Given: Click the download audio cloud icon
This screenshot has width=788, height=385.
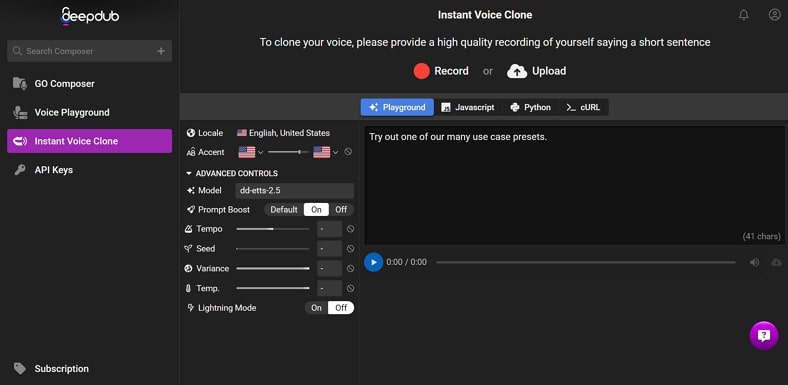Looking at the screenshot, I should click(776, 262).
